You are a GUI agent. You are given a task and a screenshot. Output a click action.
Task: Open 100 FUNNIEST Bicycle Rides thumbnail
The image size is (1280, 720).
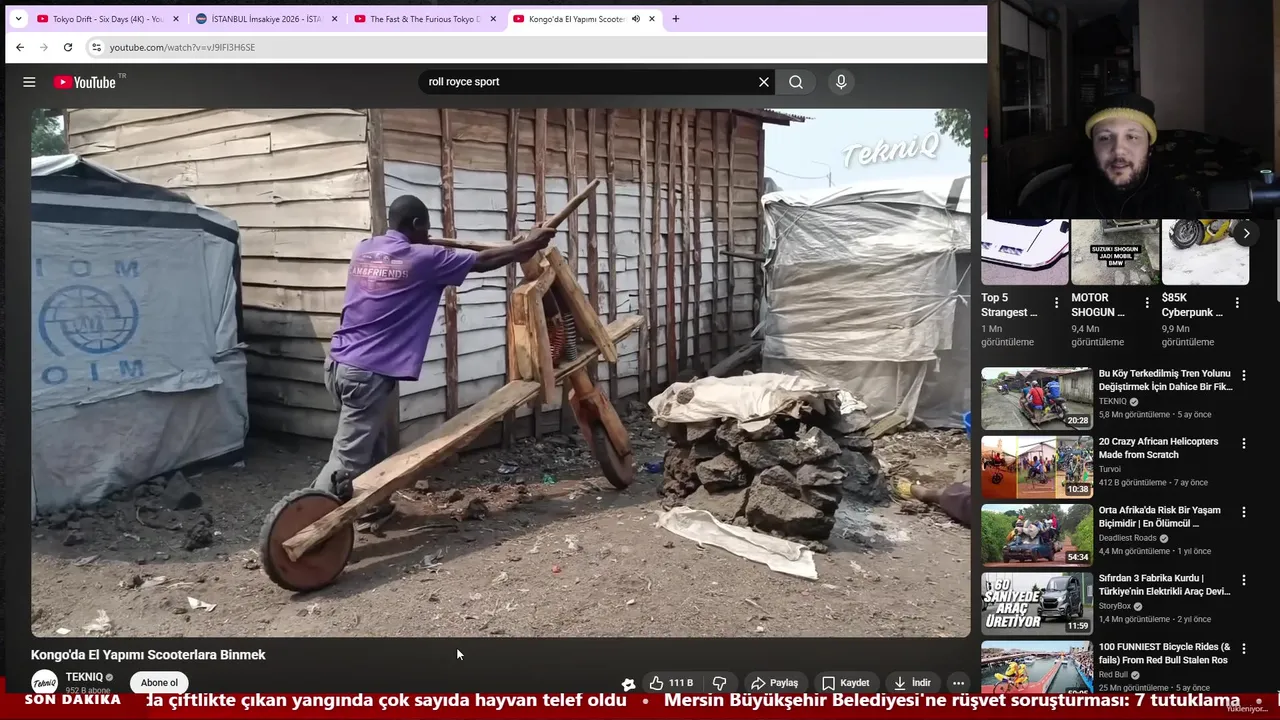(x=1037, y=667)
